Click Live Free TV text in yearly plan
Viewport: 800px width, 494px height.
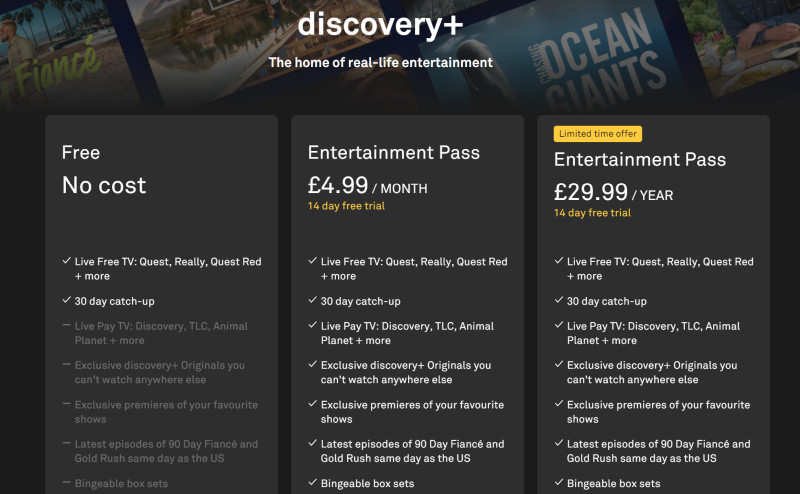(660, 269)
